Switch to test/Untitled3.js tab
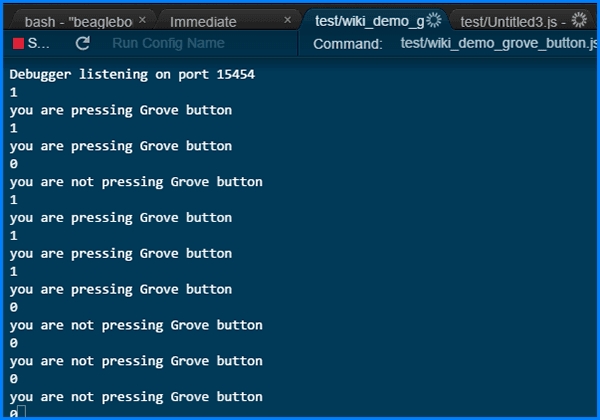 pyautogui.click(x=512, y=21)
